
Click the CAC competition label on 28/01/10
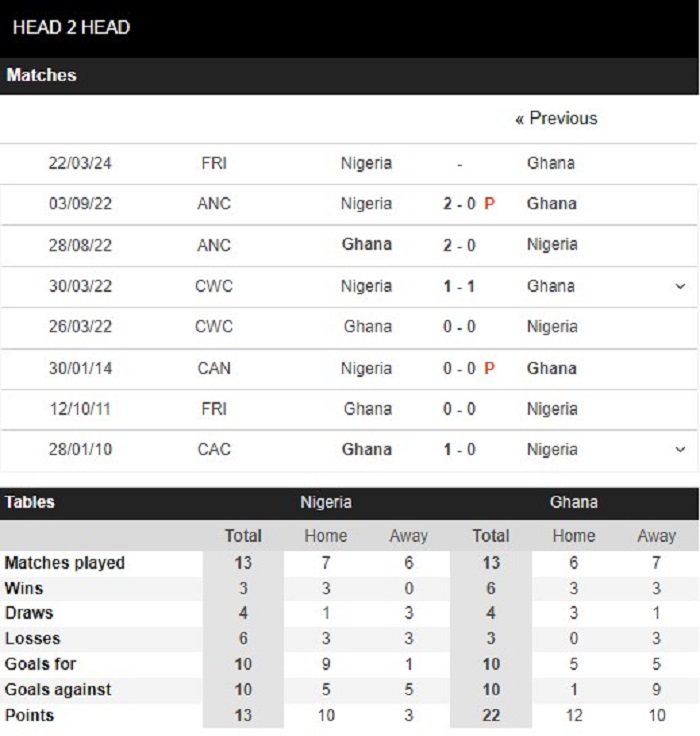click(x=214, y=450)
